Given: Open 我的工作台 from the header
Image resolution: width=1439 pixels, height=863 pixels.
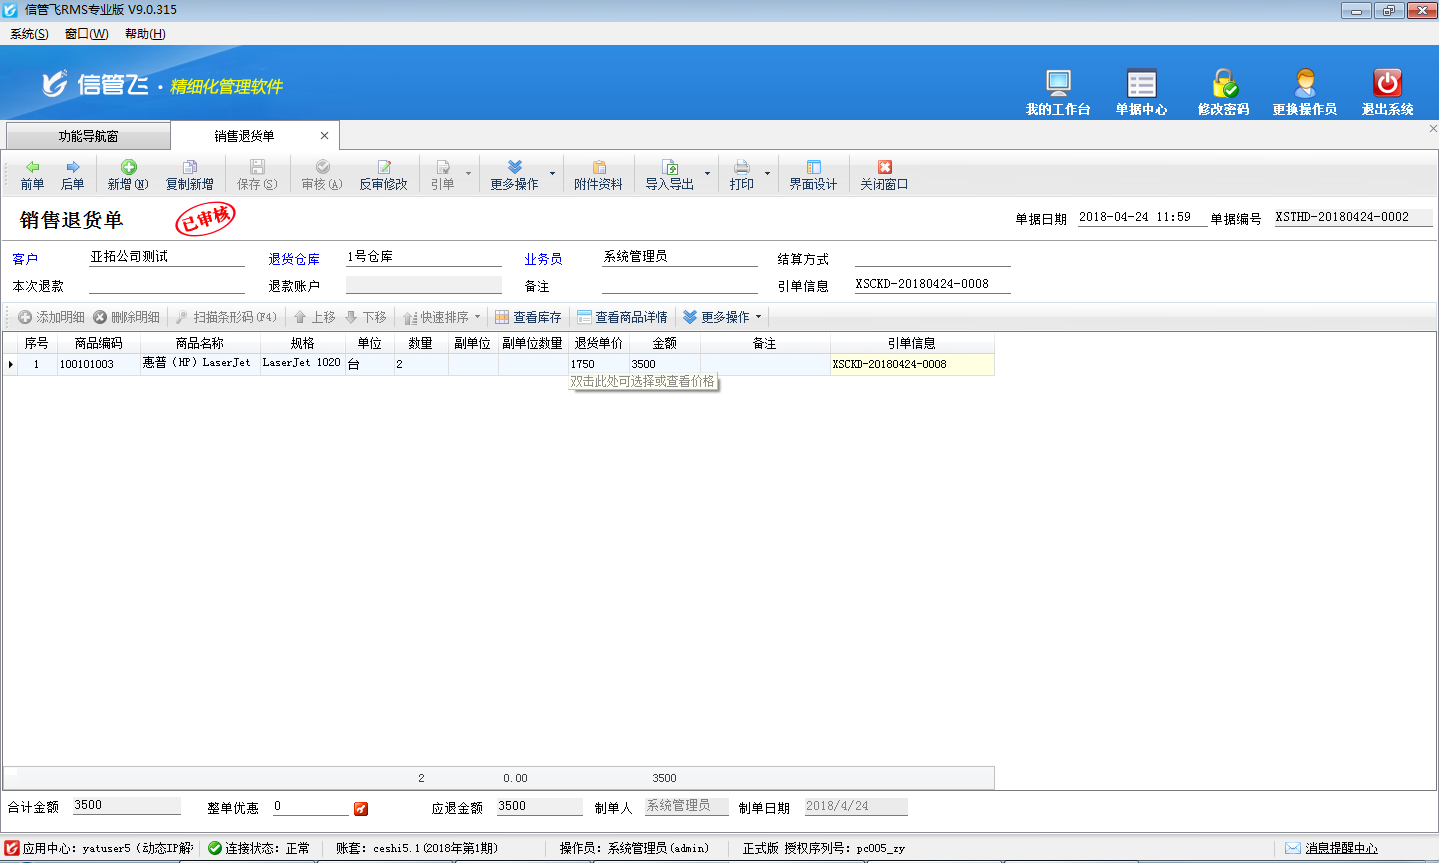Looking at the screenshot, I should pyautogui.click(x=1057, y=84).
